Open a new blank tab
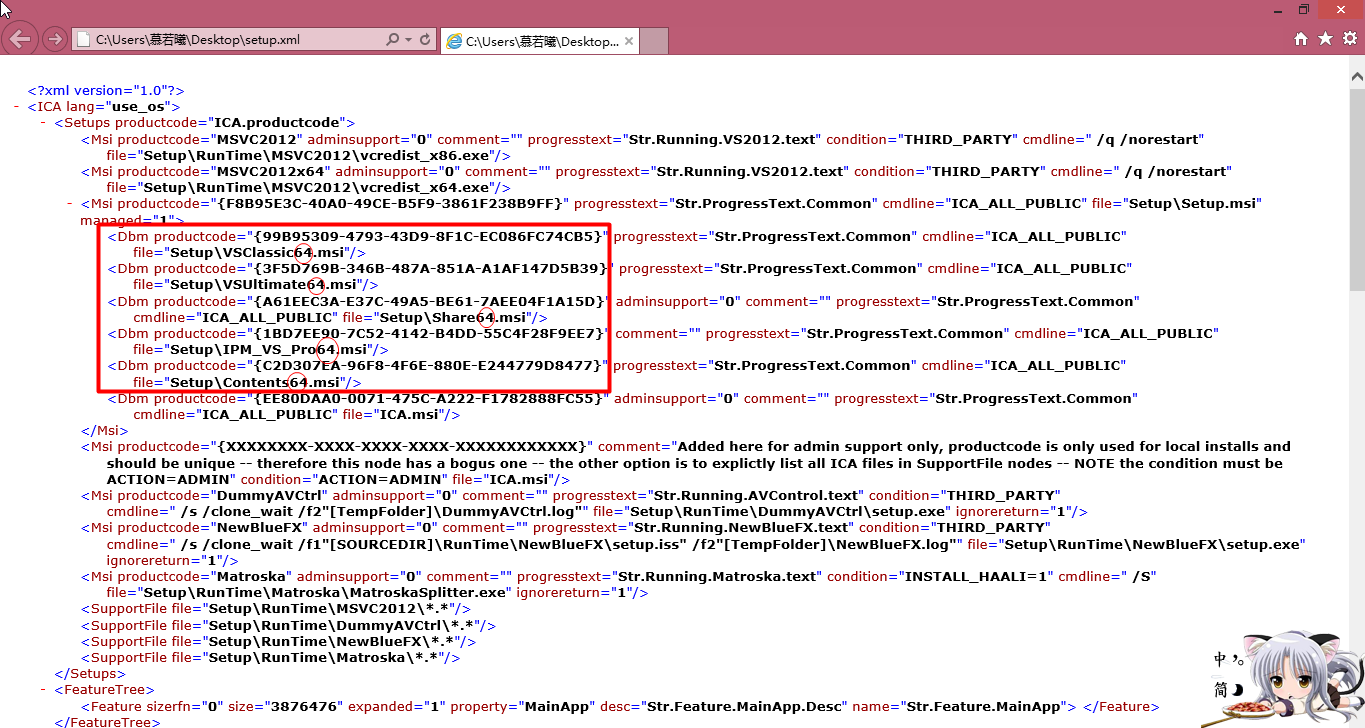Image resolution: width=1365 pixels, height=728 pixels. (653, 41)
